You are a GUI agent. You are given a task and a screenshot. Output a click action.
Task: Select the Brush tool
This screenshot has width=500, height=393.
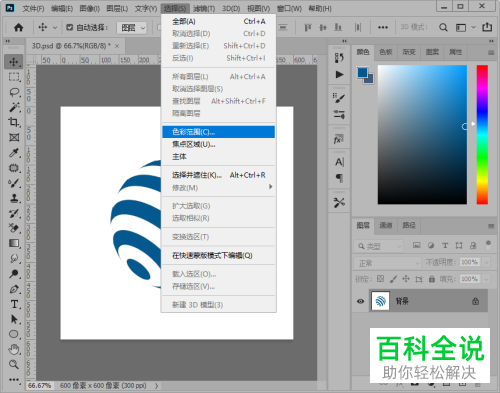(x=14, y=183)
